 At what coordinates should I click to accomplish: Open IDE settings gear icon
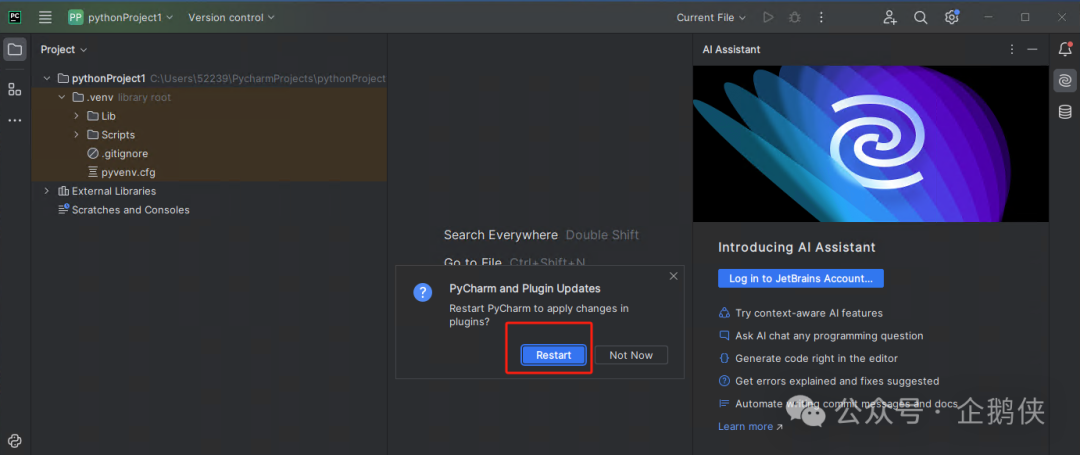tap(952, 17)
